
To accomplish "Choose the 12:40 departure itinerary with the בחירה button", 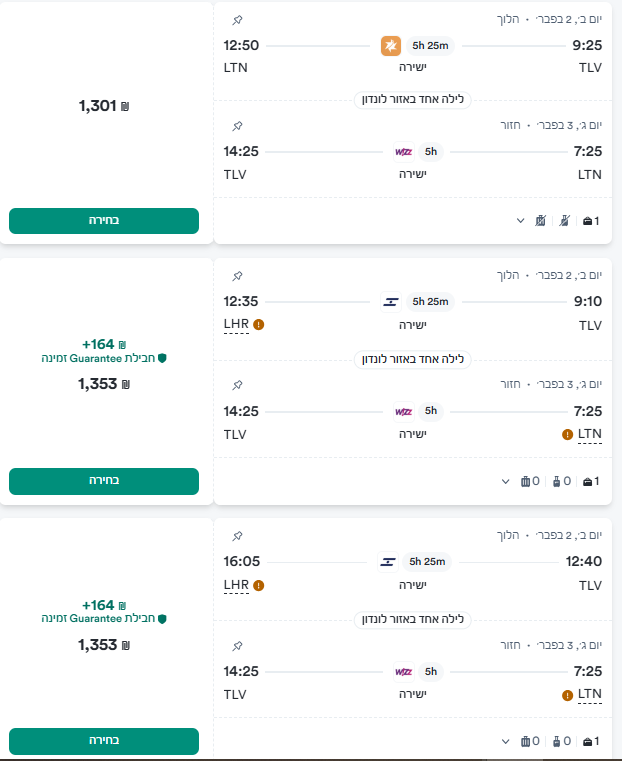I will [104, 741].
